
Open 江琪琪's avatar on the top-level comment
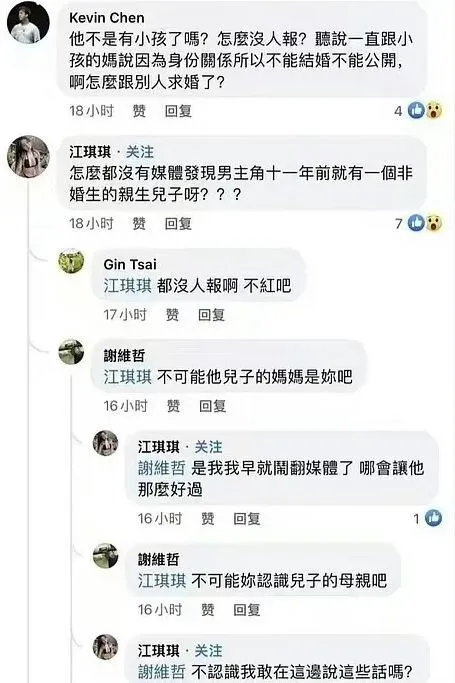(x=28, y=157)
